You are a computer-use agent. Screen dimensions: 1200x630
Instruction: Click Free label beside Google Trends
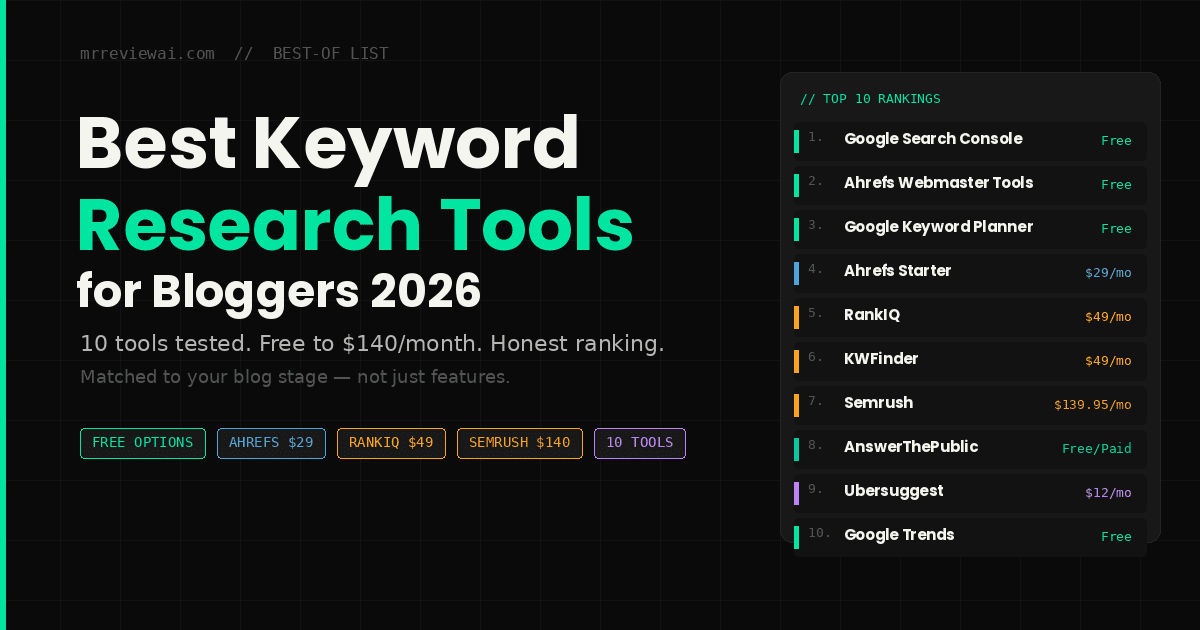click(x=1116, y=536)
